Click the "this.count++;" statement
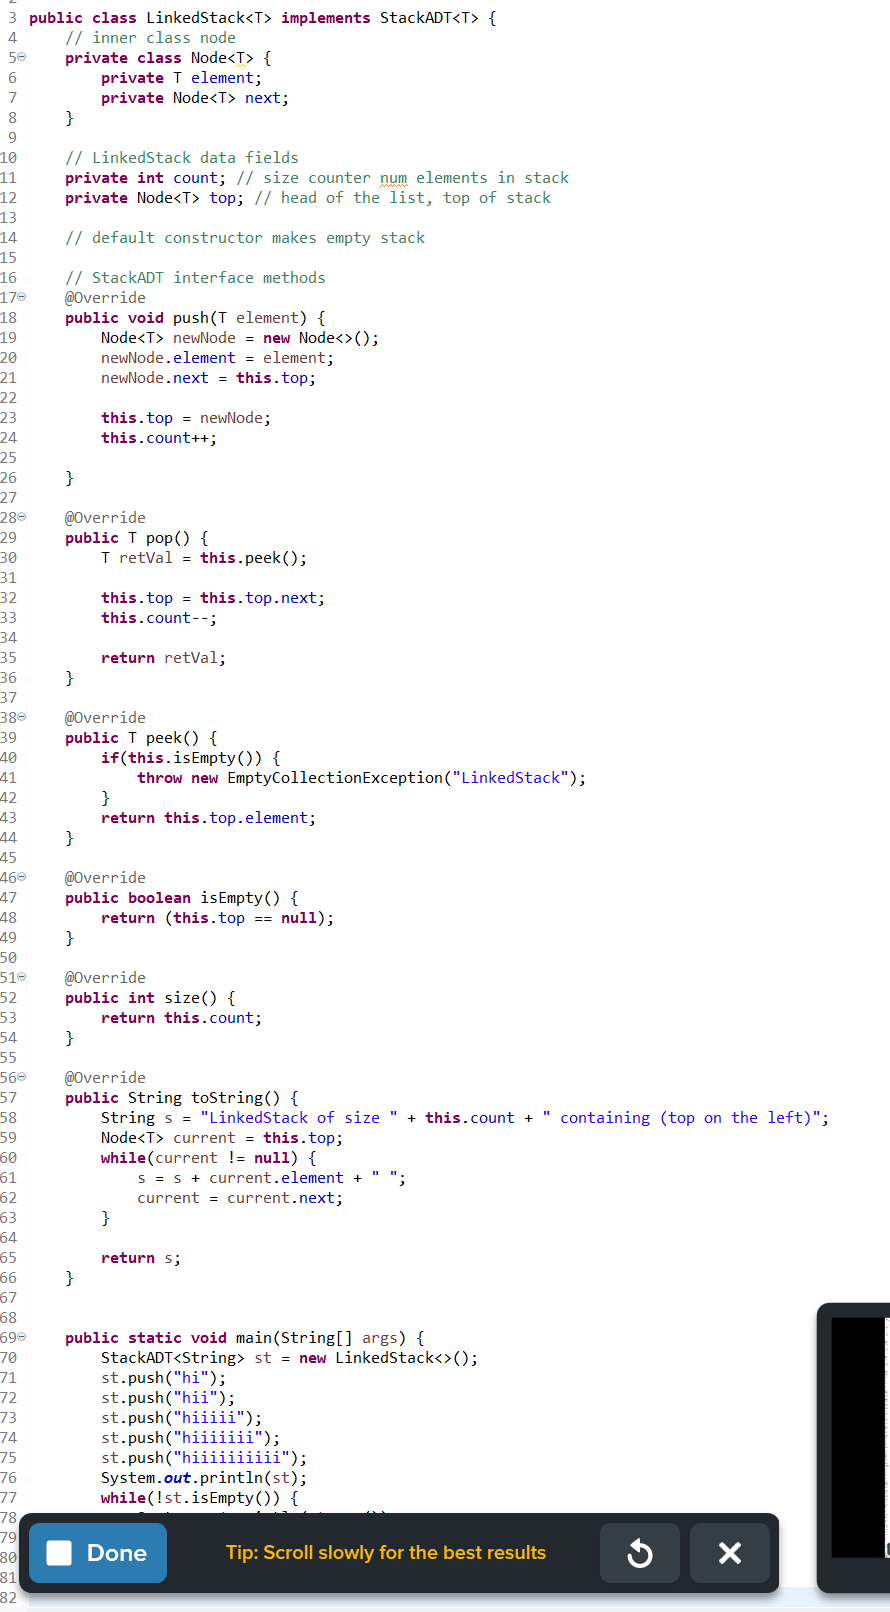Screen dimensions: 890x1612 coord(159,438)
